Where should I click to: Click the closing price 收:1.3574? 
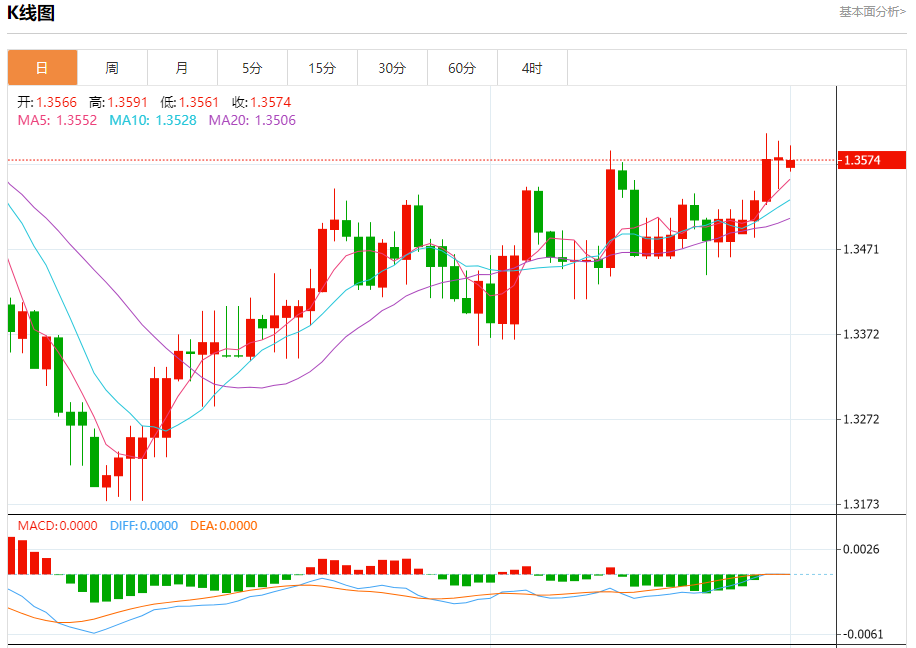(x=262, y=102)
